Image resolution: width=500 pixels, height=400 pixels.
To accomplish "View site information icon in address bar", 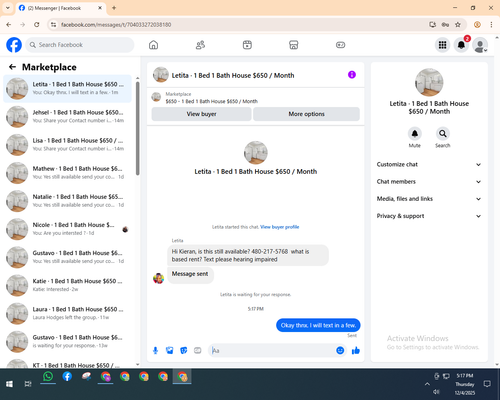I will coord(53,24).
